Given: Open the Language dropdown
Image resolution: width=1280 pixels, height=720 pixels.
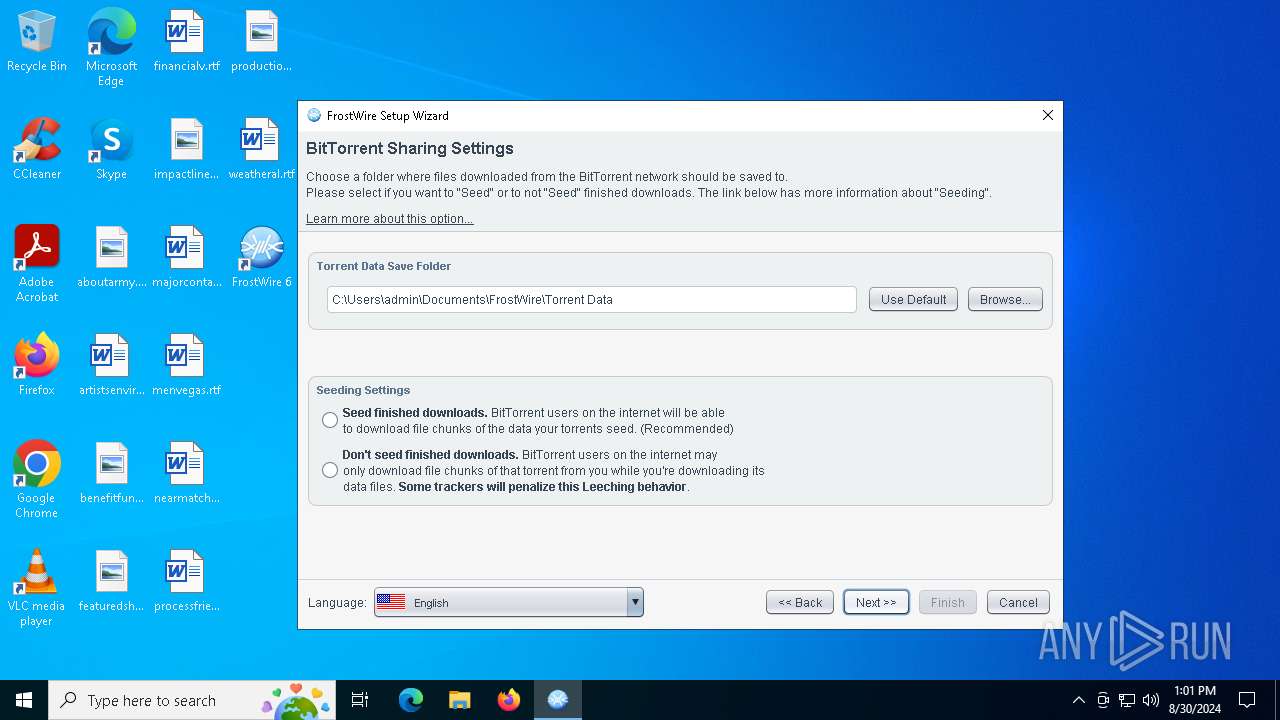Looking at the screenshot, I should 509,602.
